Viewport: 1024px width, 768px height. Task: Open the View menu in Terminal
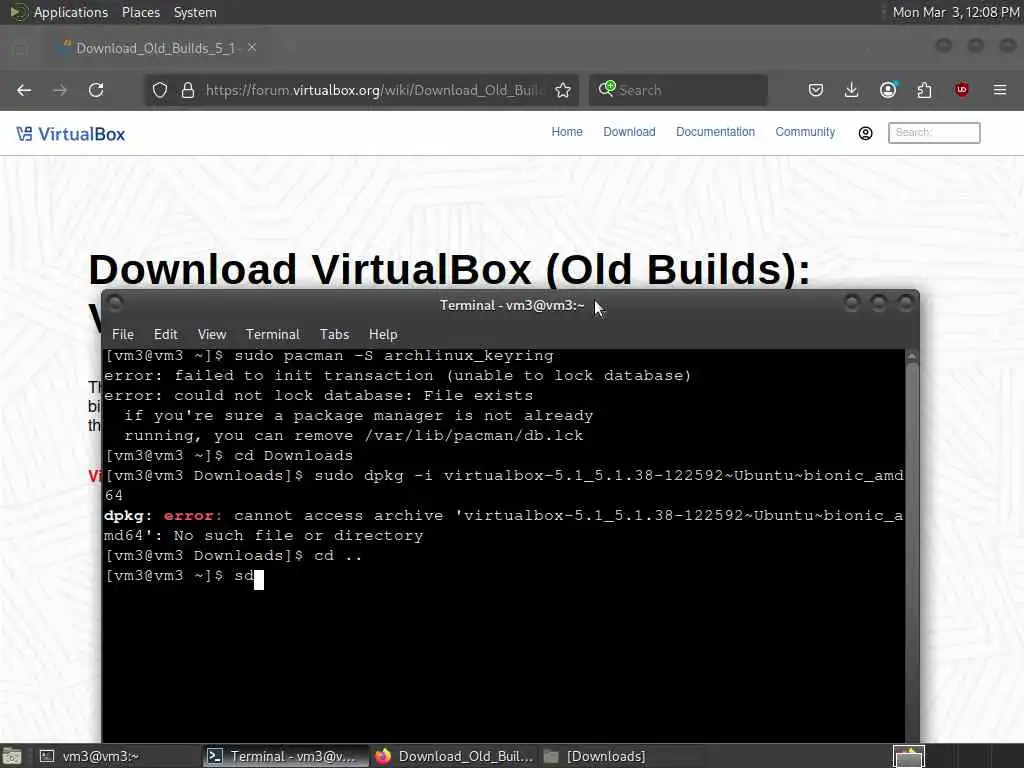[212, 334]
